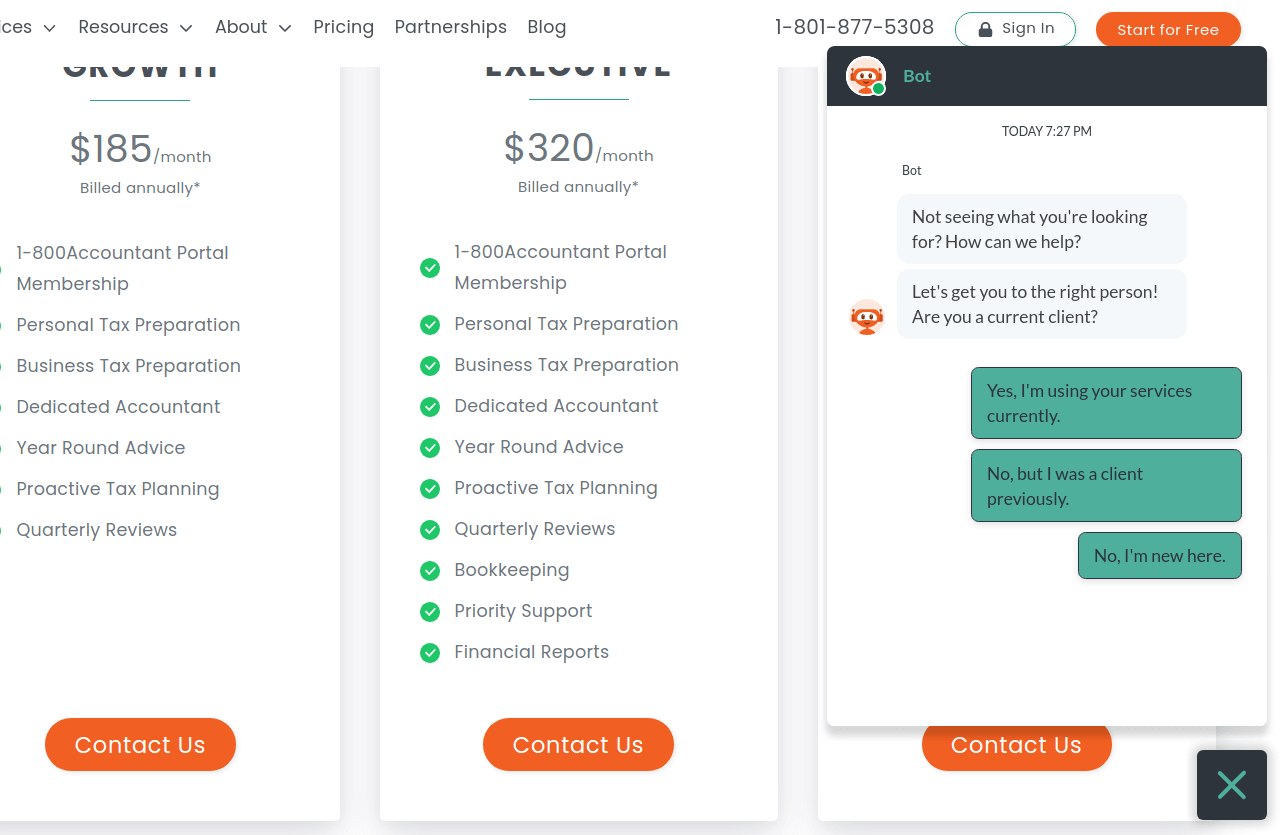Click green checkmark beside Priority Support

click(430, 612)
